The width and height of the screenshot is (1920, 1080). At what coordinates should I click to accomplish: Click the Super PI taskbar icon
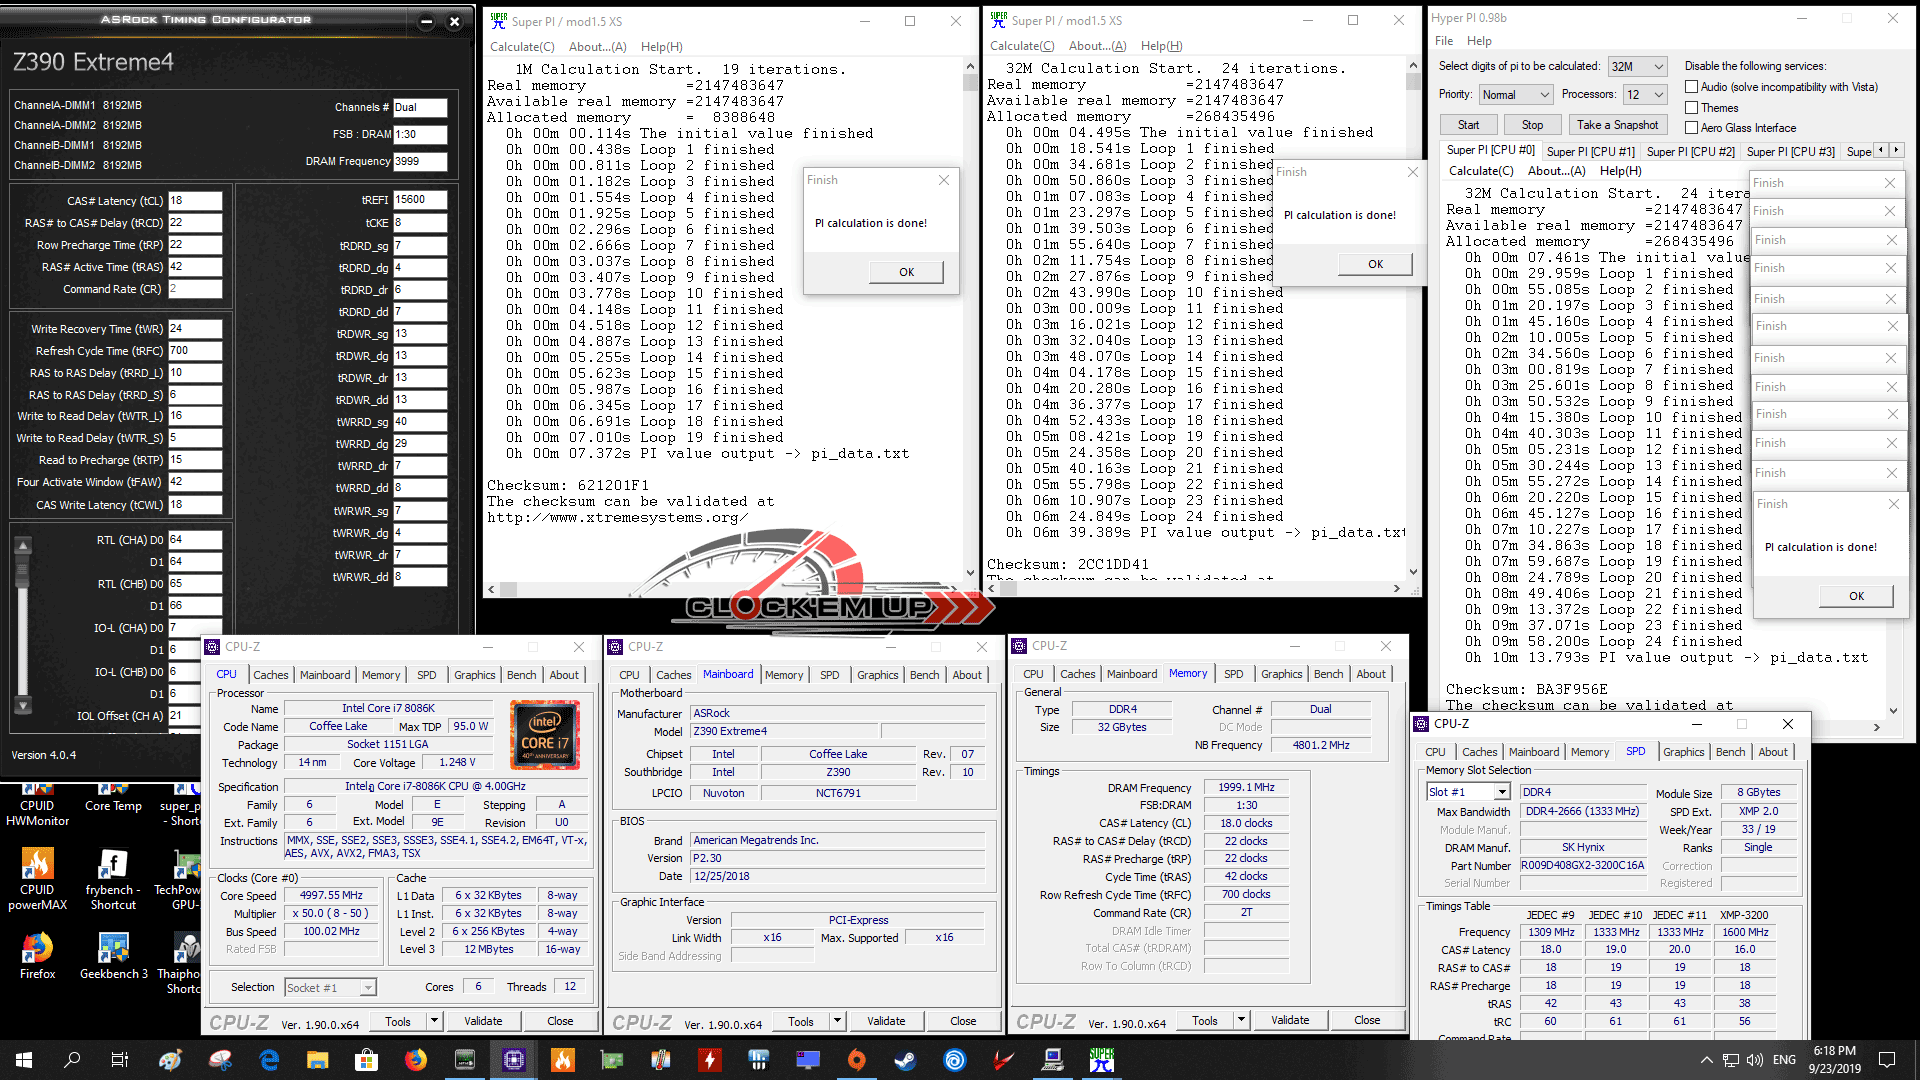[x=1101, y=1059]
